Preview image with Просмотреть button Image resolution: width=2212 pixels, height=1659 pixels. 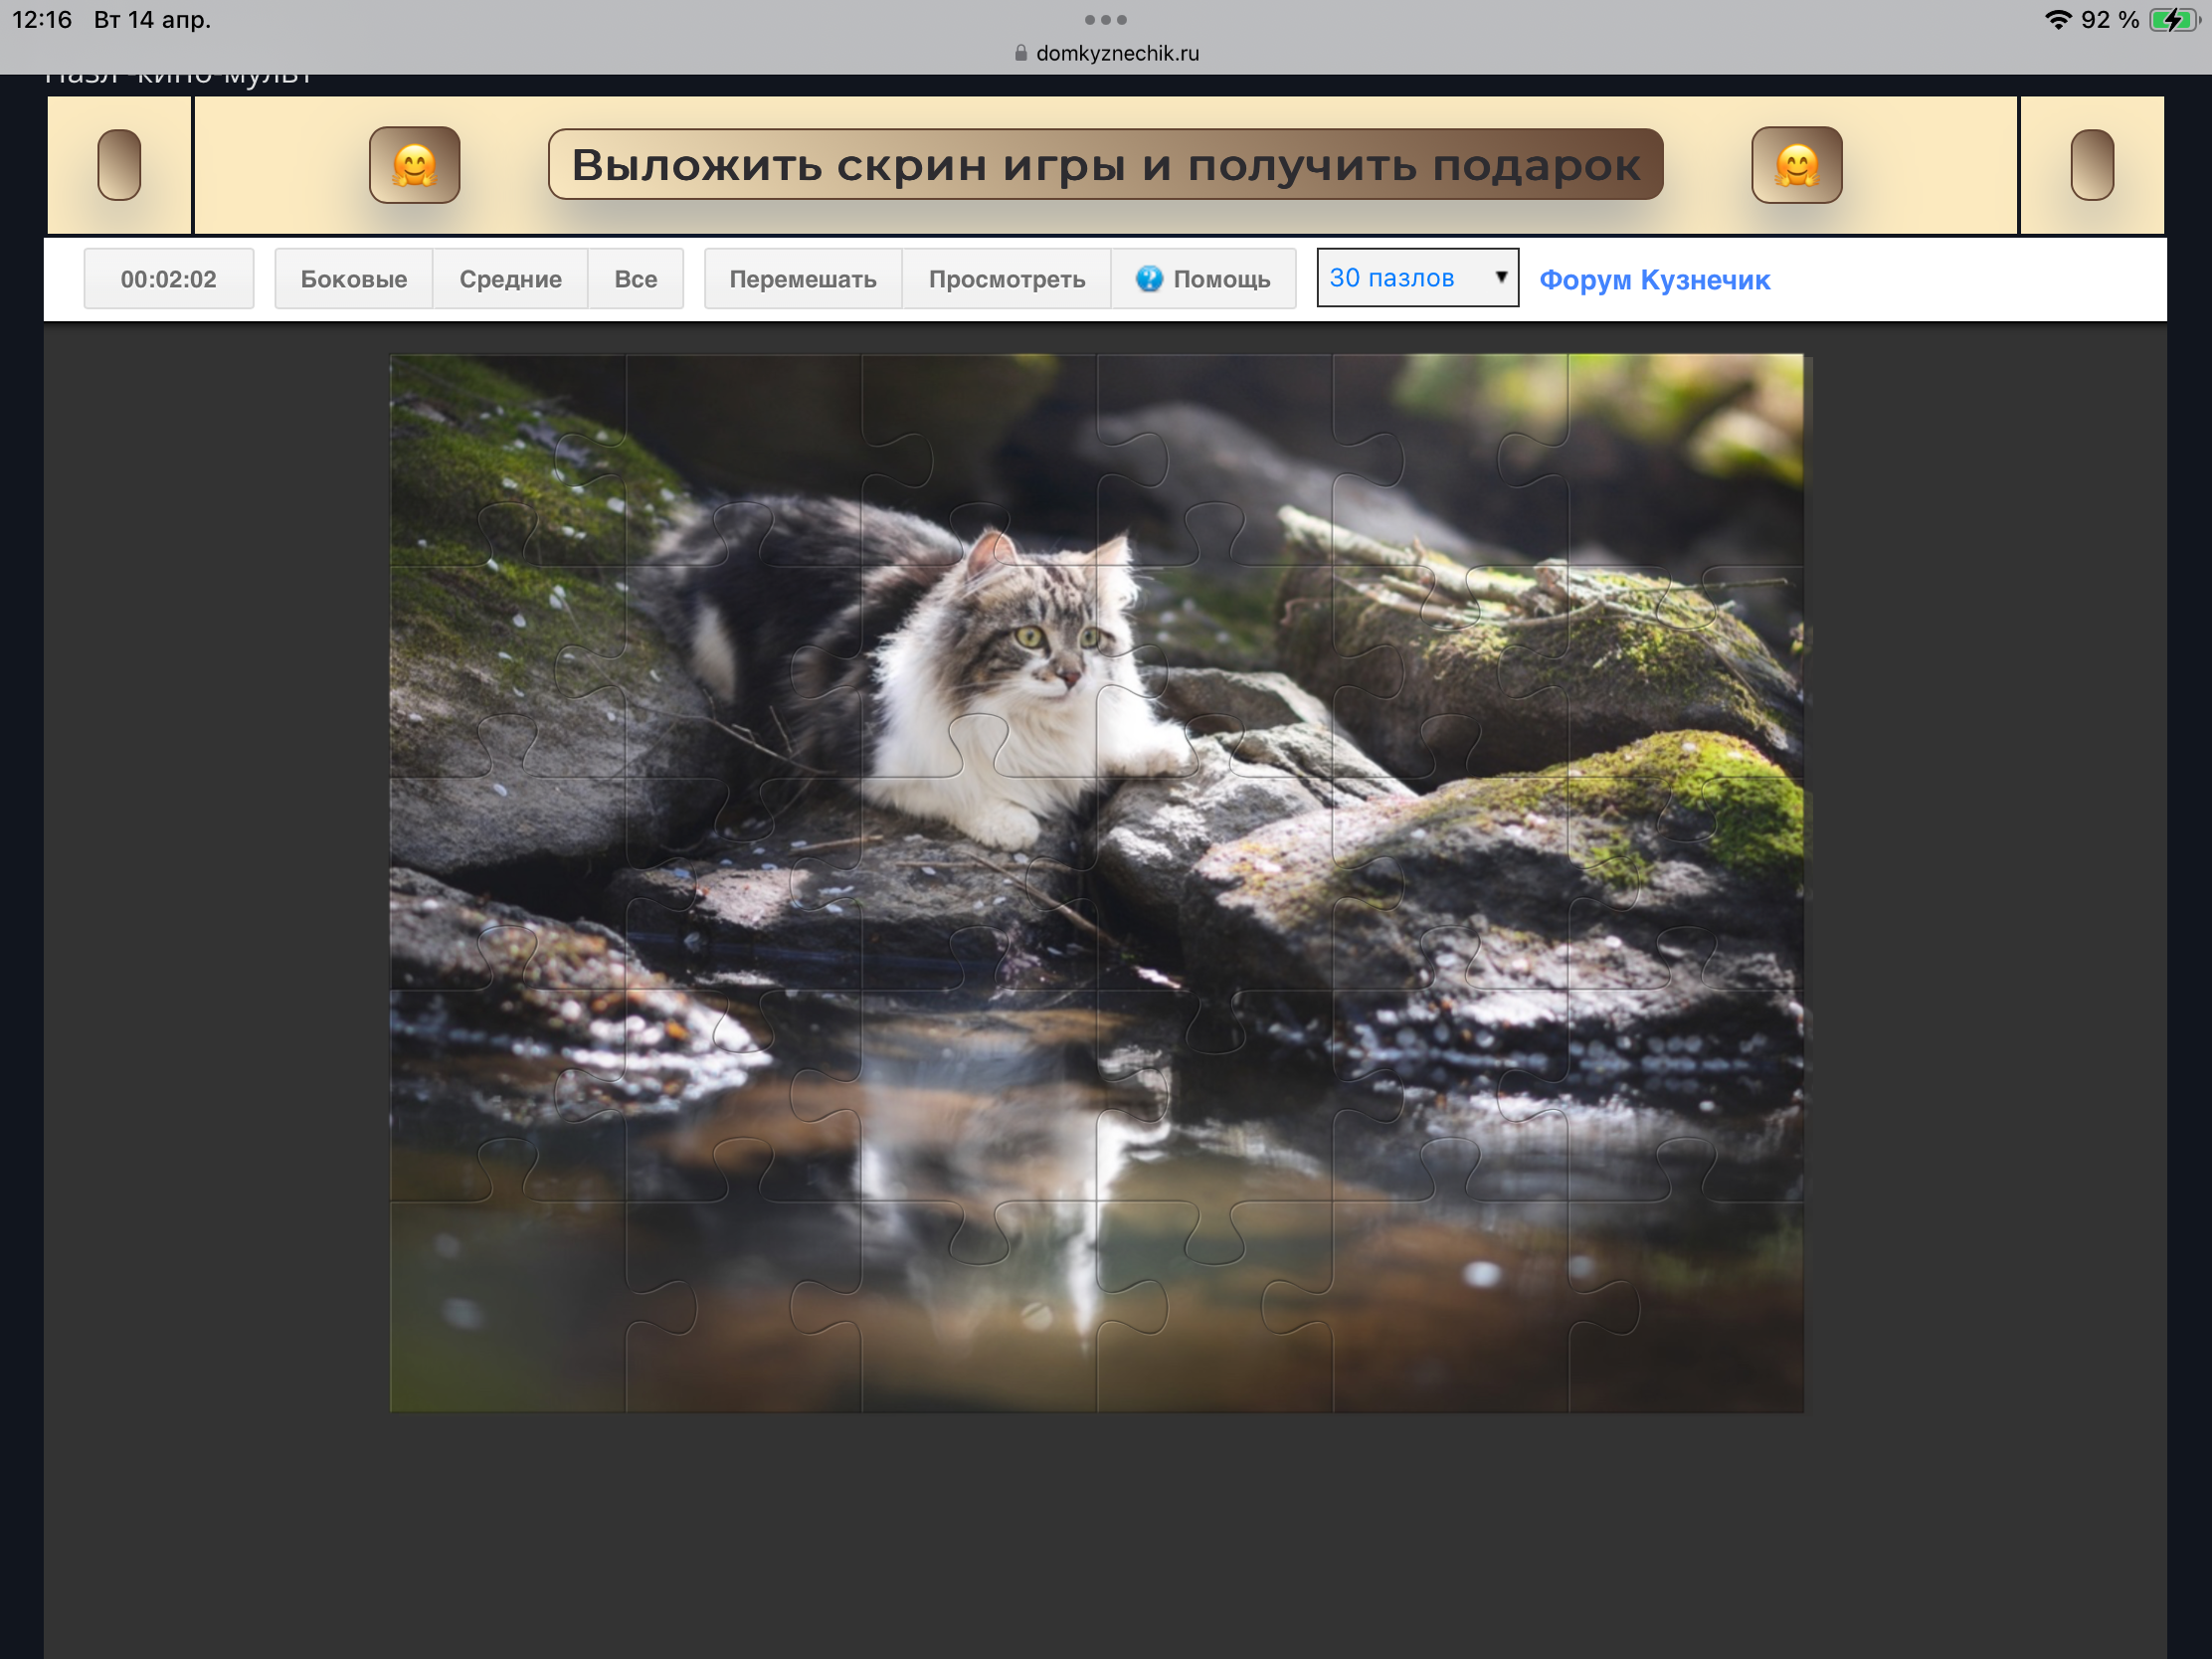1006,279
